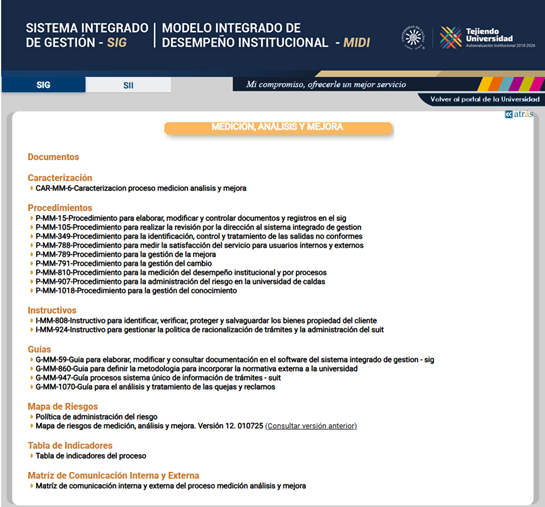Click Consultar versión anterior link

click(x=311, y=426)
